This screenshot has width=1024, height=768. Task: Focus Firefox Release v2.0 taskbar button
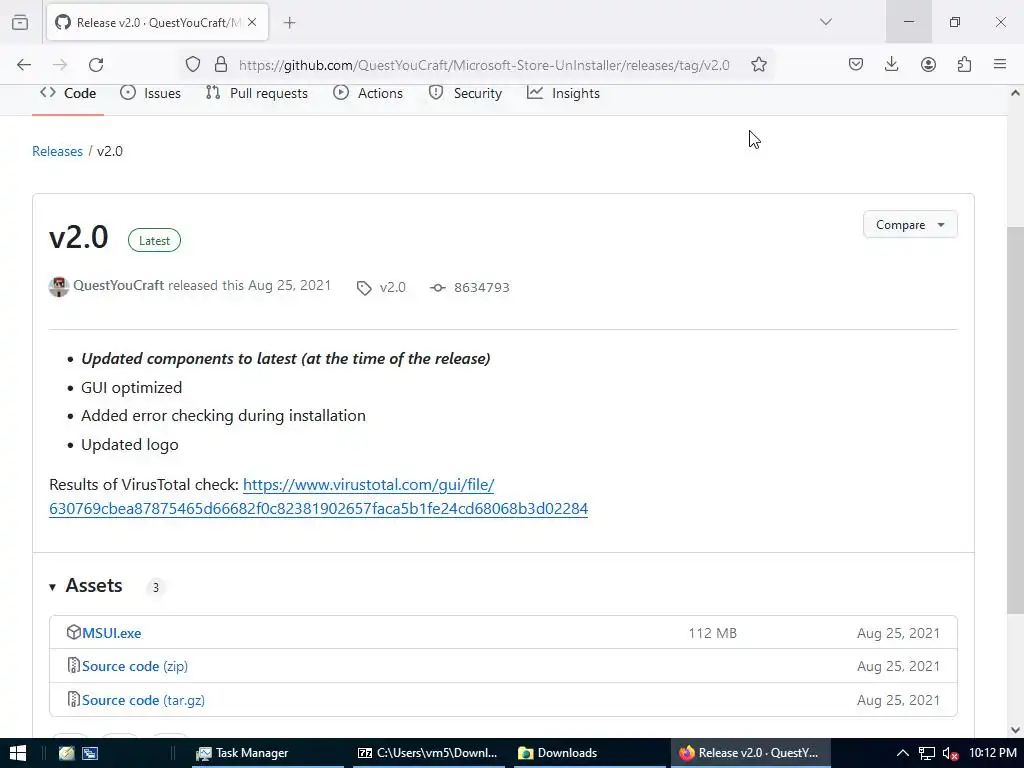pos(750,753)
